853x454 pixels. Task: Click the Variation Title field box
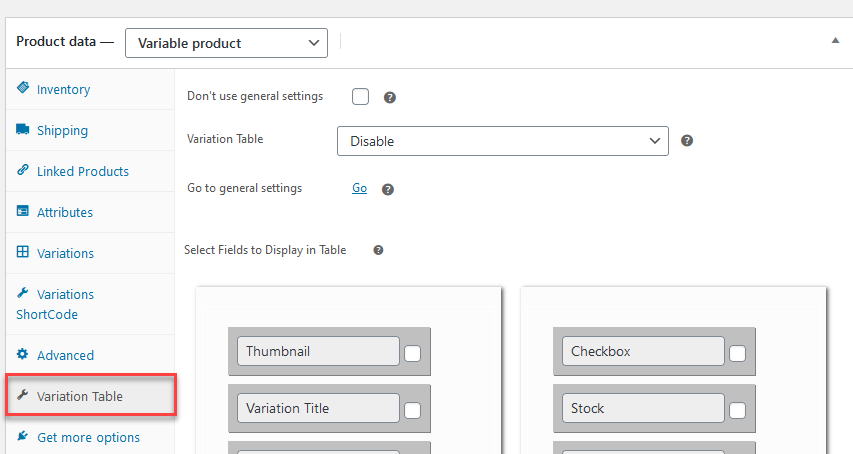coord(318,408)
